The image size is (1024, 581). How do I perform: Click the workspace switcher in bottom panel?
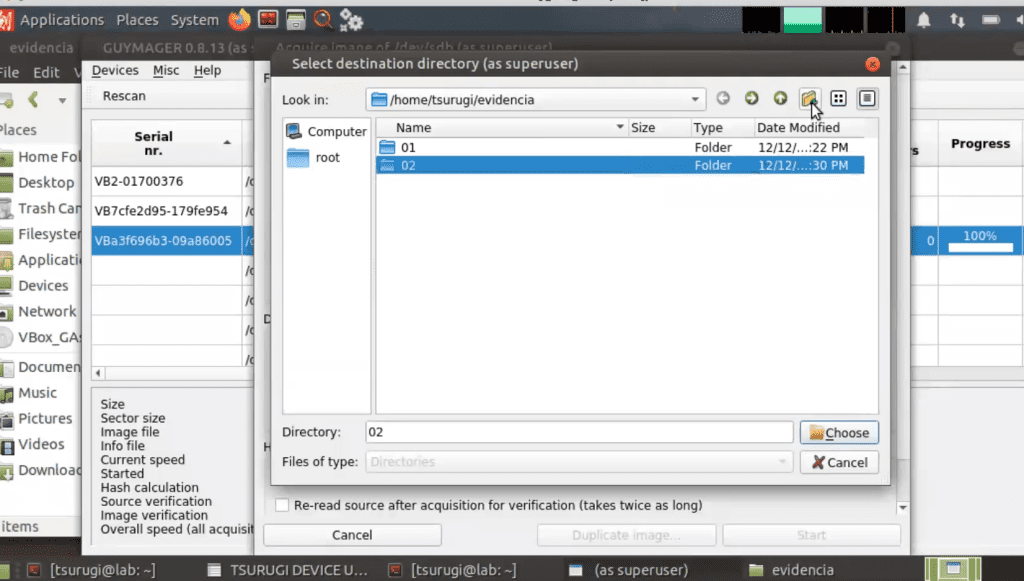(x=953, y=569)
